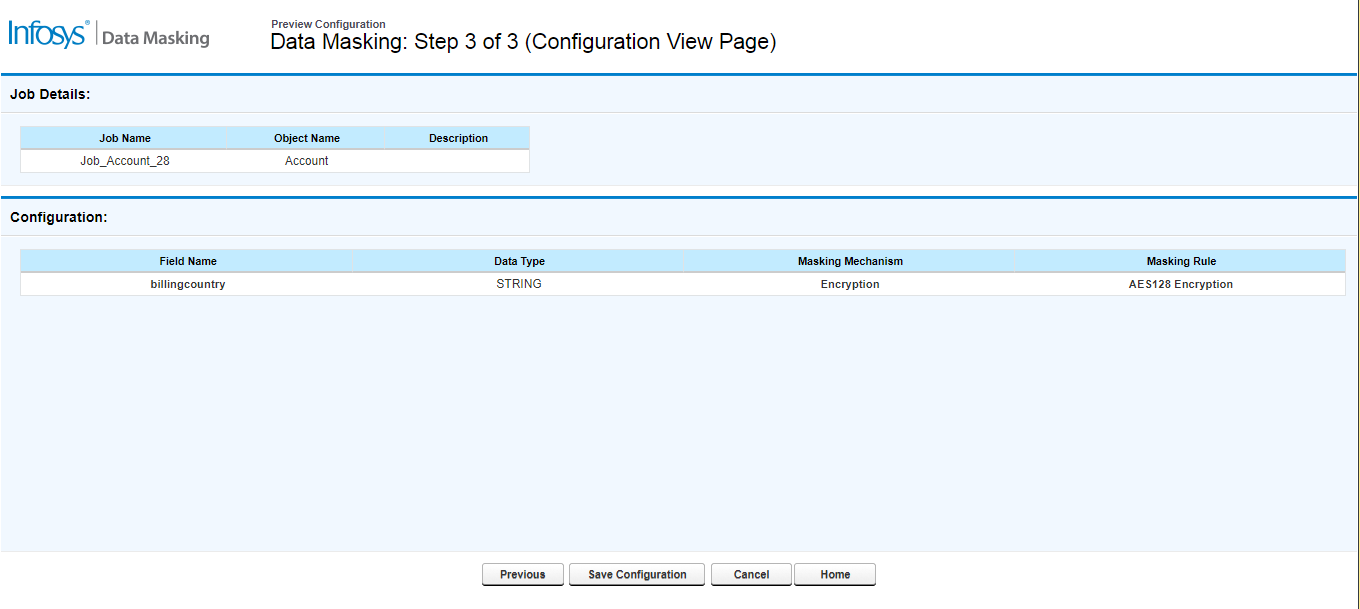1360x609 pixels.
Task: Select the Encryption masking mechanism entry
Action: pos(849,283)
